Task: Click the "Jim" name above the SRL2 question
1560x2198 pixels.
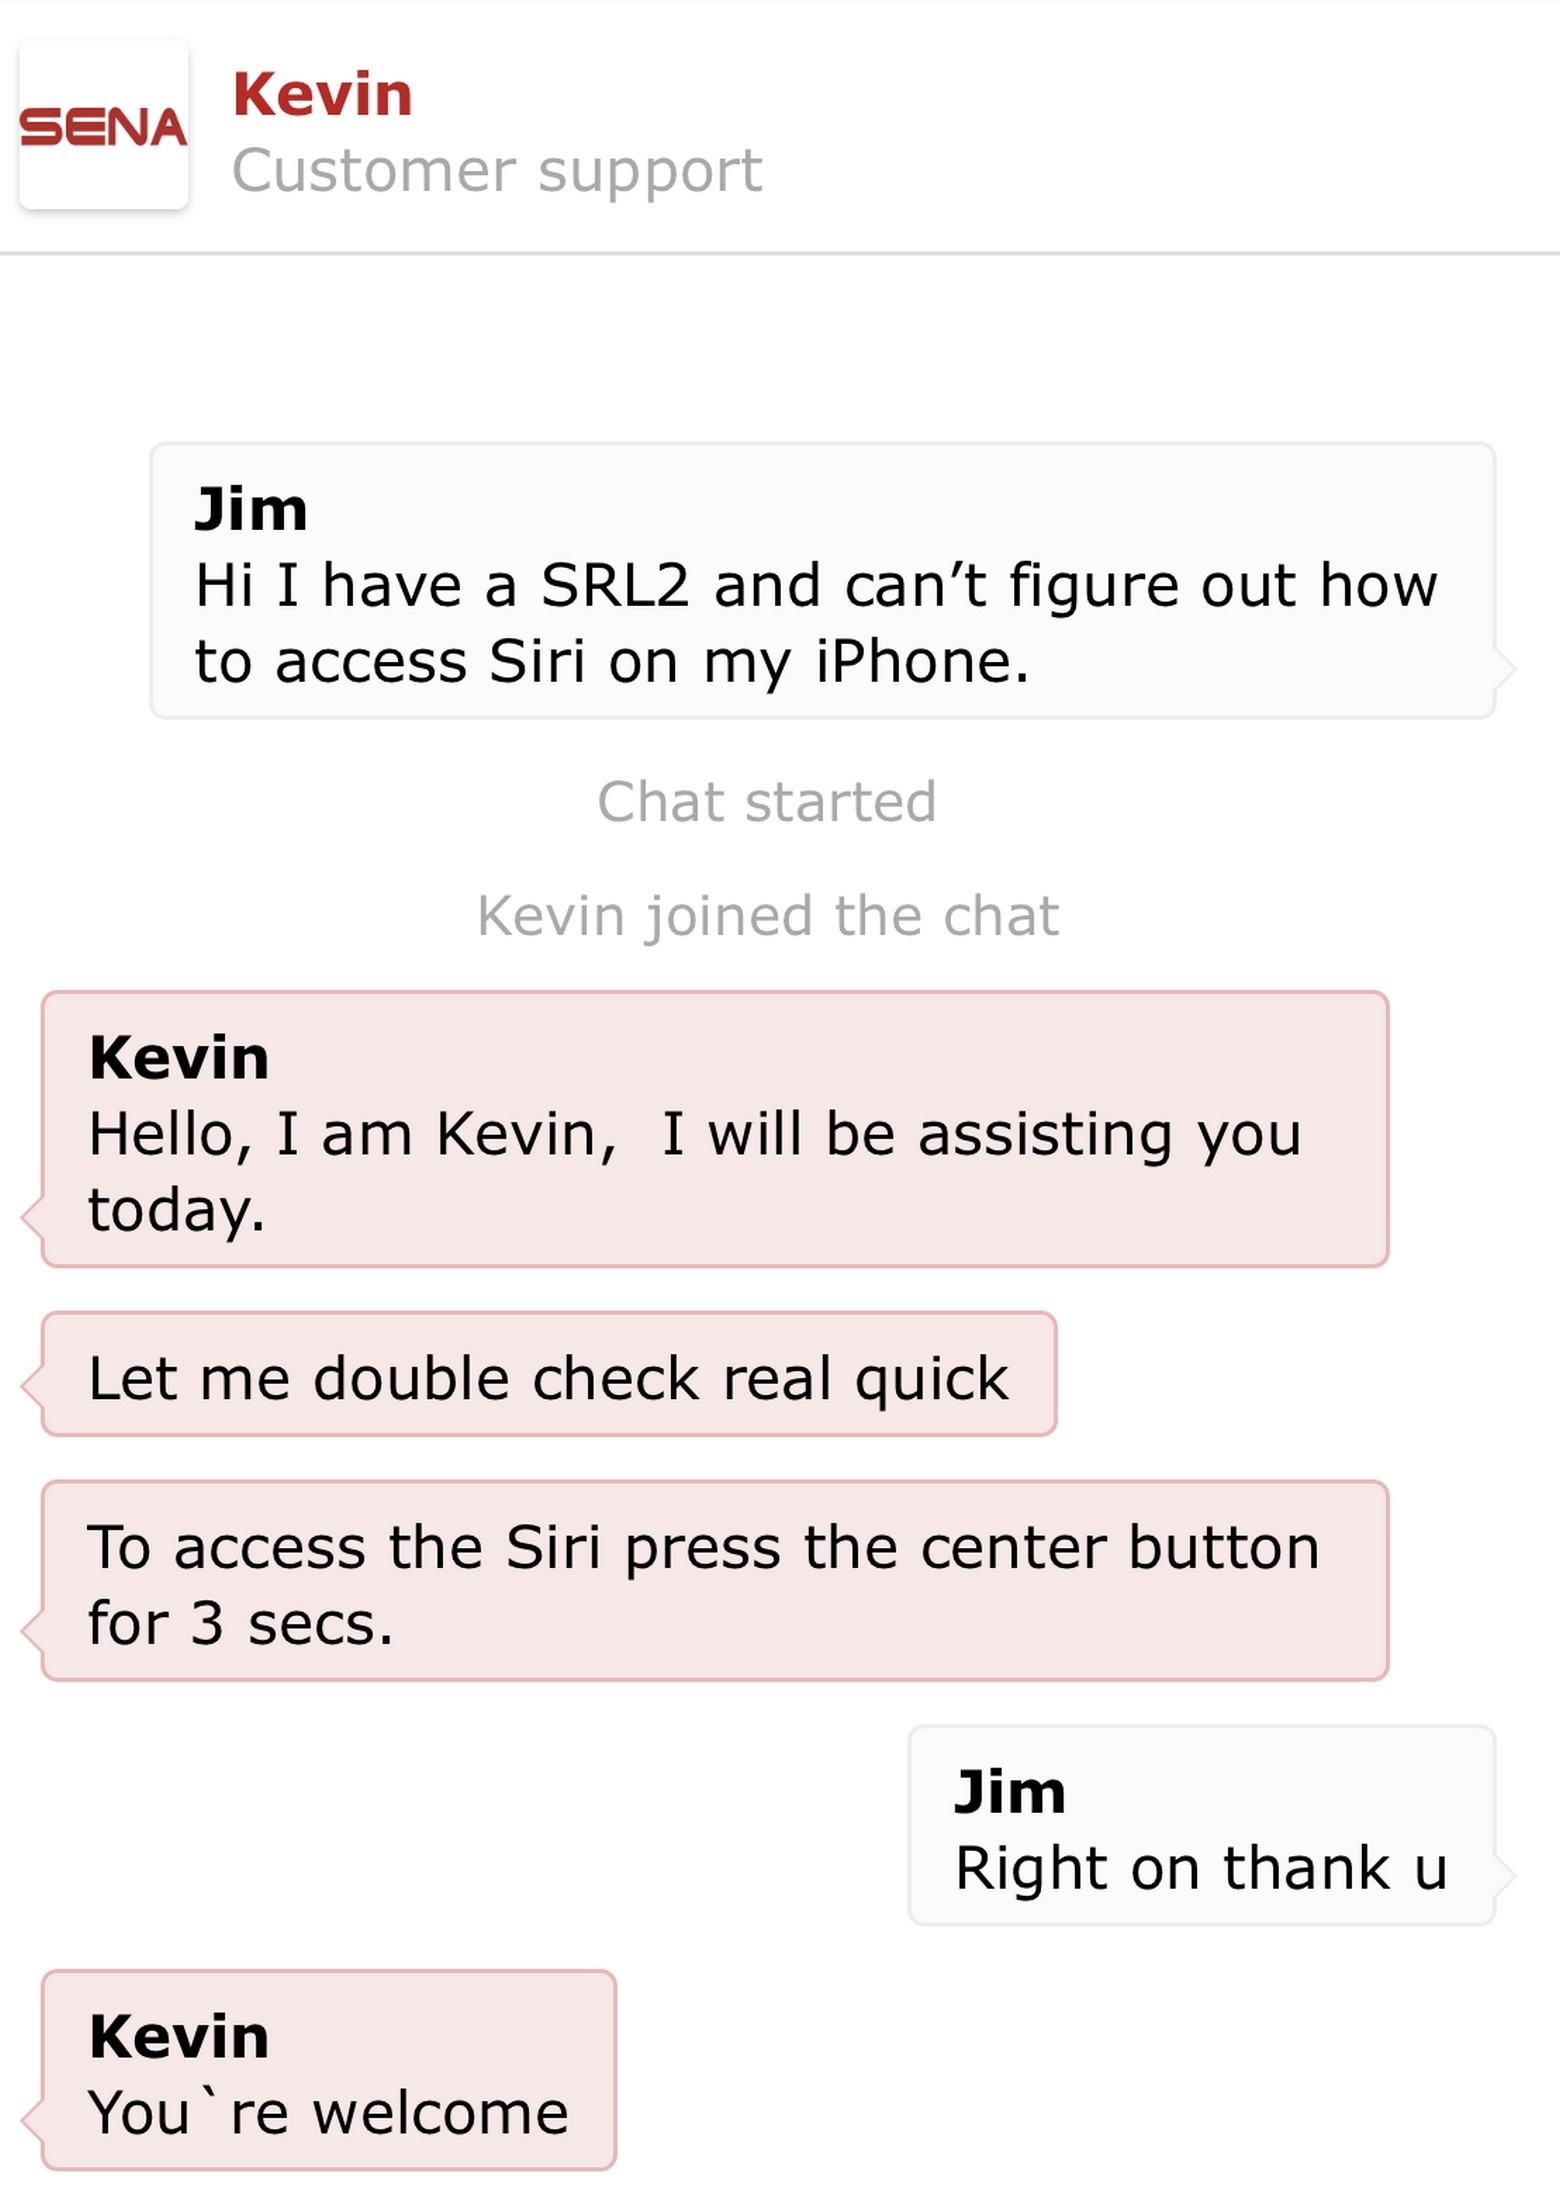Action: (251, 508)
